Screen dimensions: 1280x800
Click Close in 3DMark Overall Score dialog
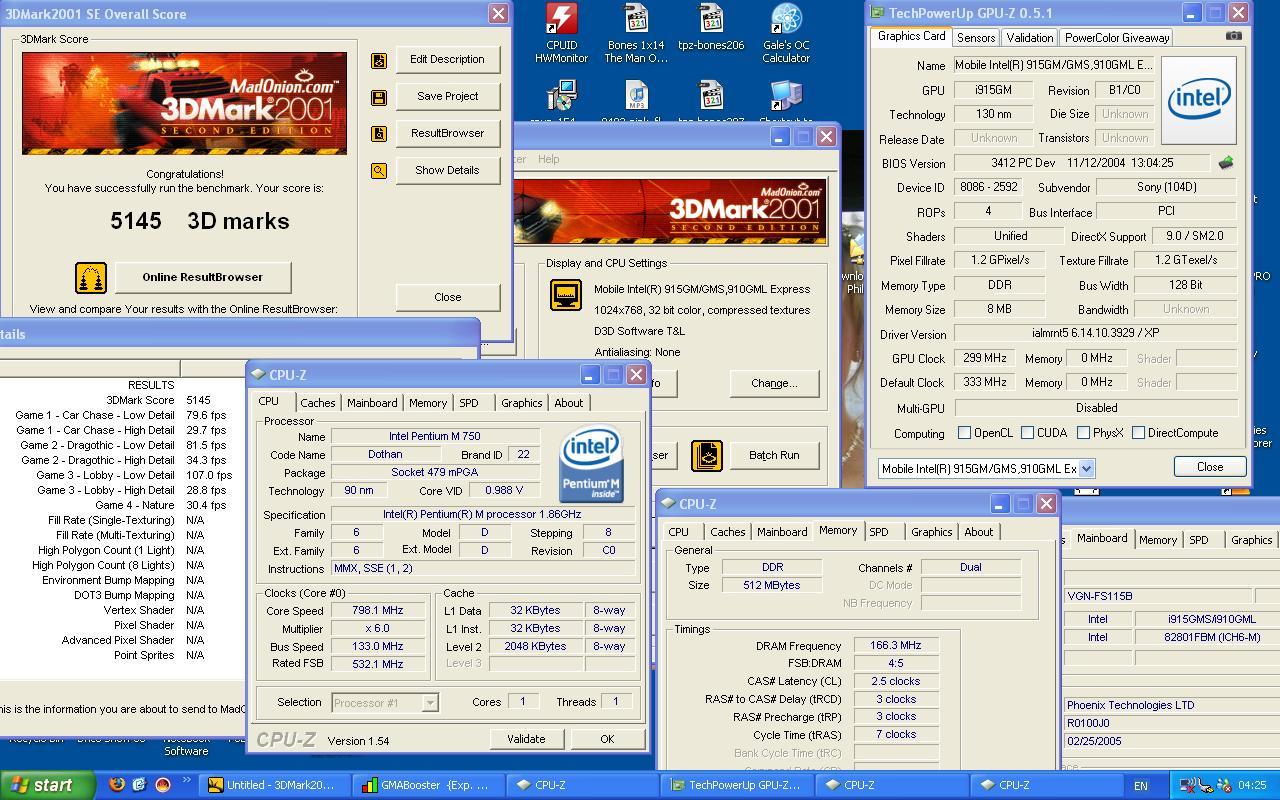(447, 297)
